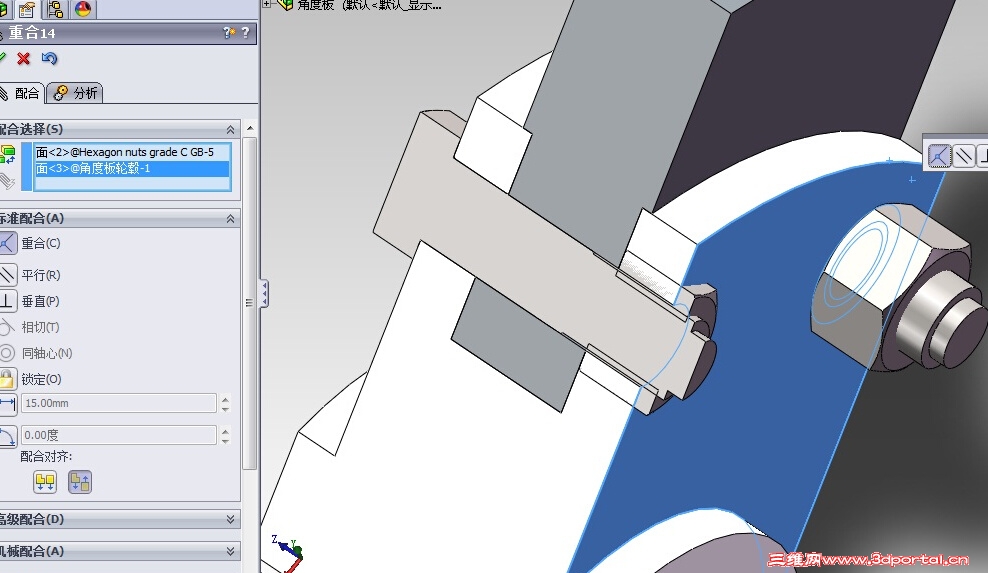Open help question mark for 重合14
Image resolution: width=988 pixels, height=573 pixels.
(245, 32)
